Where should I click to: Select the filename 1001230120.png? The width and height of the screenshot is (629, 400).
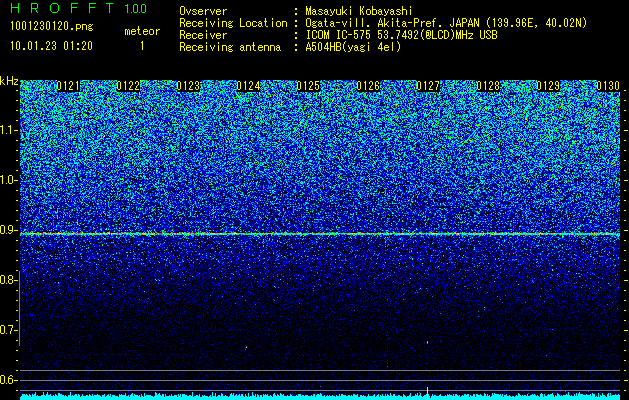coord(52,27)
